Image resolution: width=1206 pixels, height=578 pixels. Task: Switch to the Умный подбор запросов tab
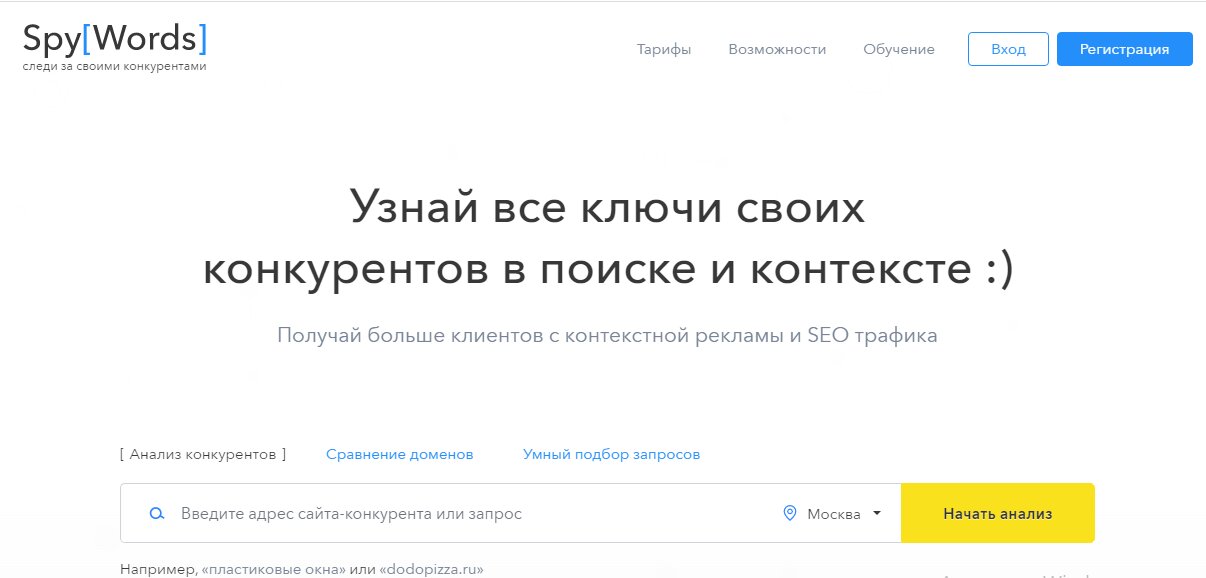coord(611,453)
